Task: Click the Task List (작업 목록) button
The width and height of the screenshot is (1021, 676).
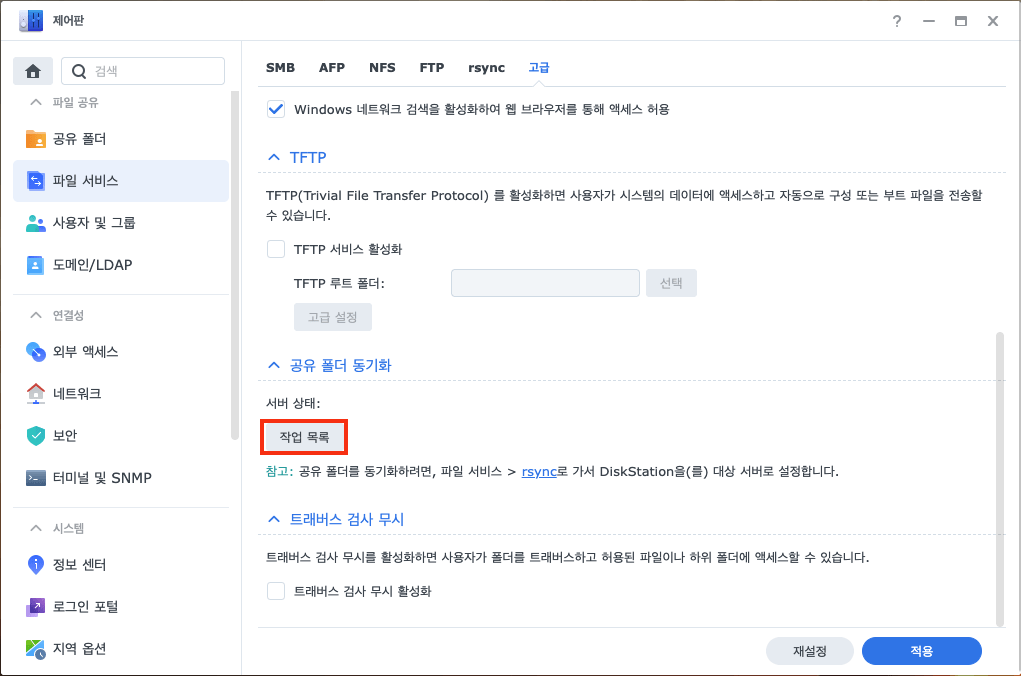Action: (x=304, y=437)
